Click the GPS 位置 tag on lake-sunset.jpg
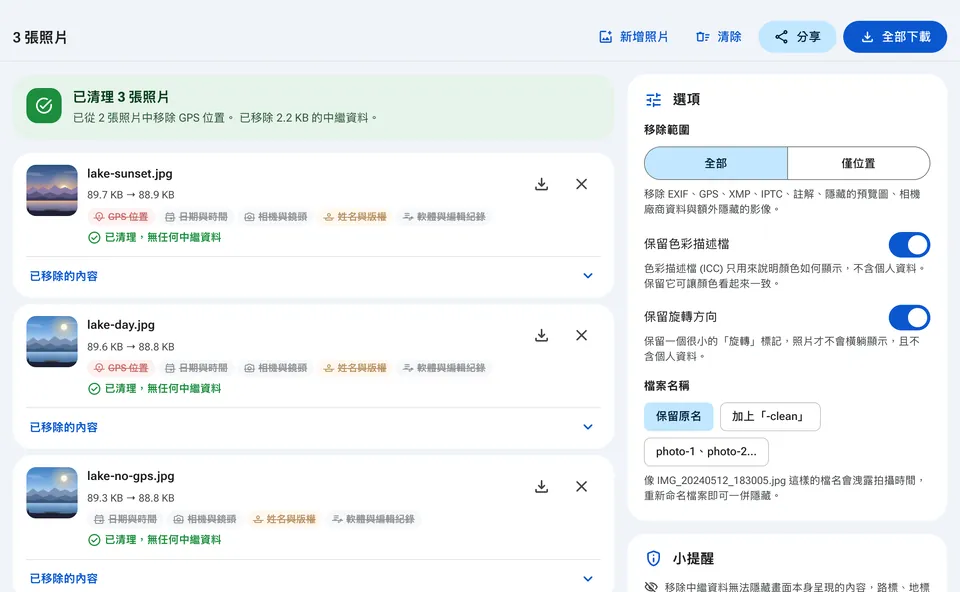This screenshot has height=592, width=960. point(121,217)
